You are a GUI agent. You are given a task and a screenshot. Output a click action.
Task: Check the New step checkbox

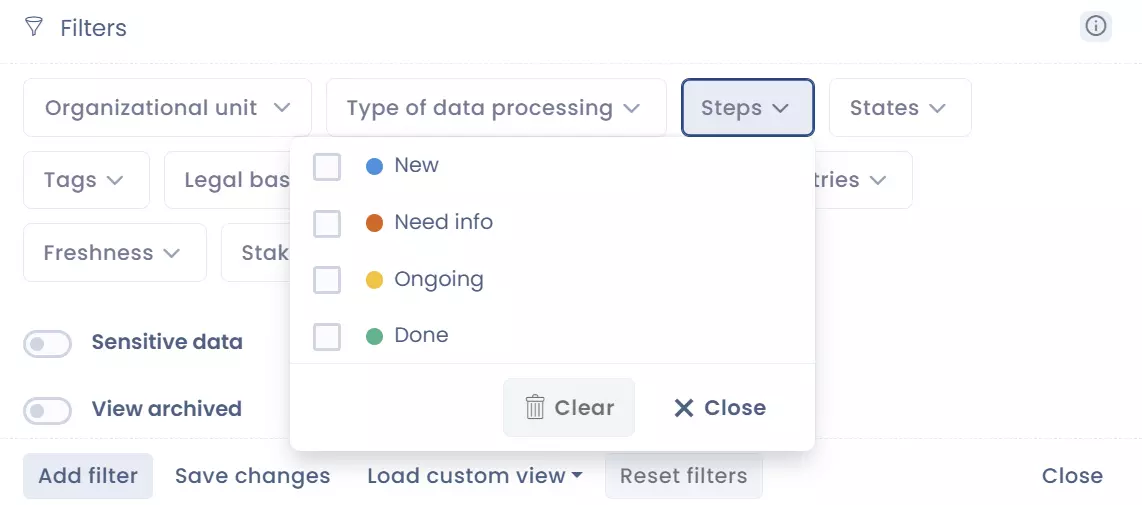[327, 166]
